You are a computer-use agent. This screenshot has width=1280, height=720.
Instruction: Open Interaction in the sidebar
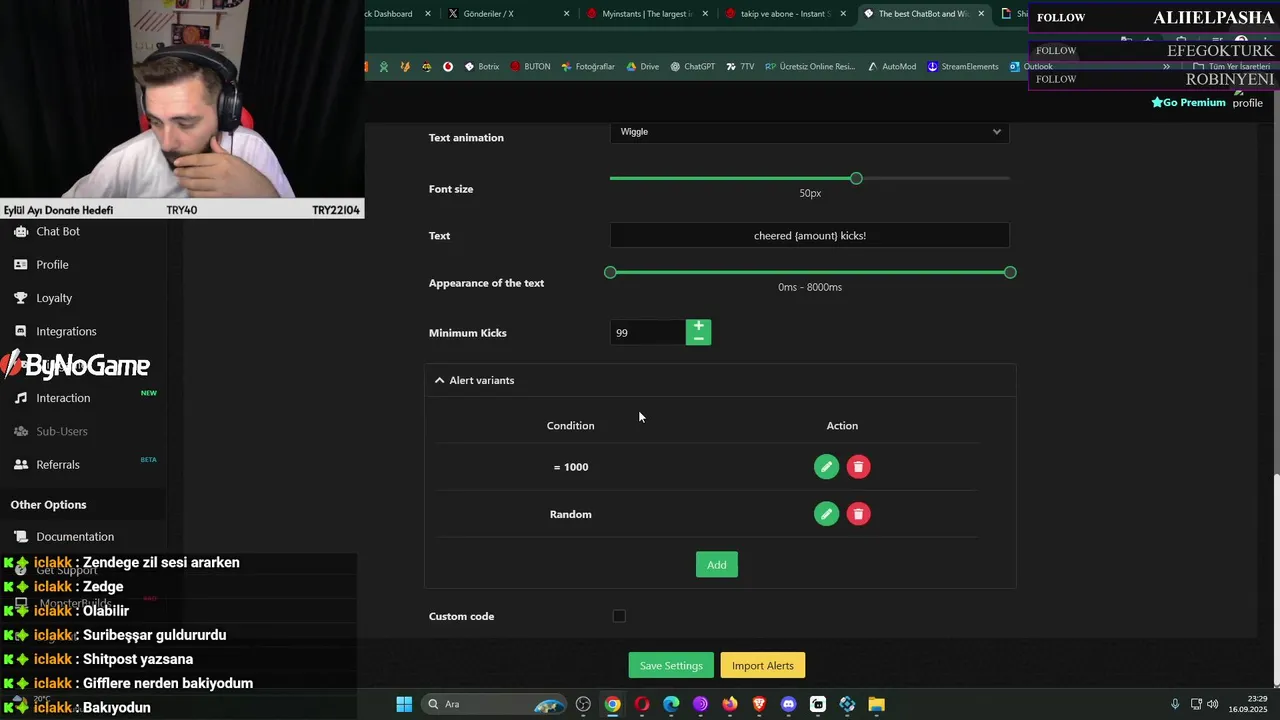tap(63, 398)
